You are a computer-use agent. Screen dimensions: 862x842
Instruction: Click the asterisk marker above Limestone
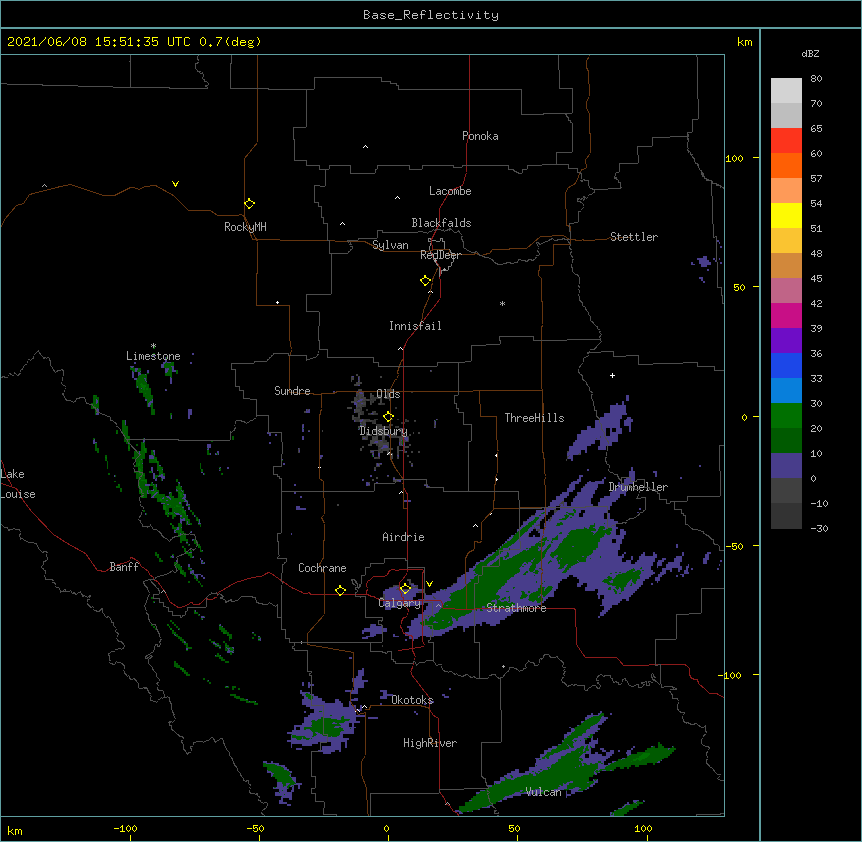coord(153,345)
